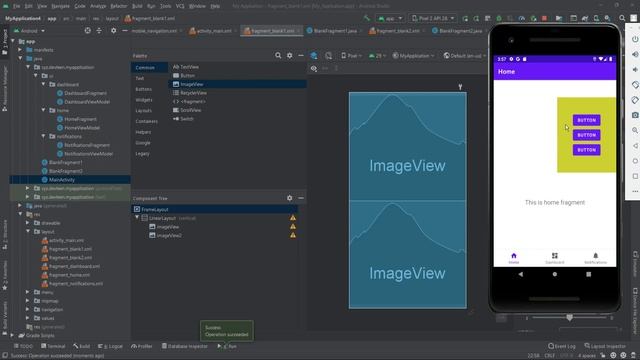
Task: Click emulator sidebar back triangle icon
Action: coord(635,146)
